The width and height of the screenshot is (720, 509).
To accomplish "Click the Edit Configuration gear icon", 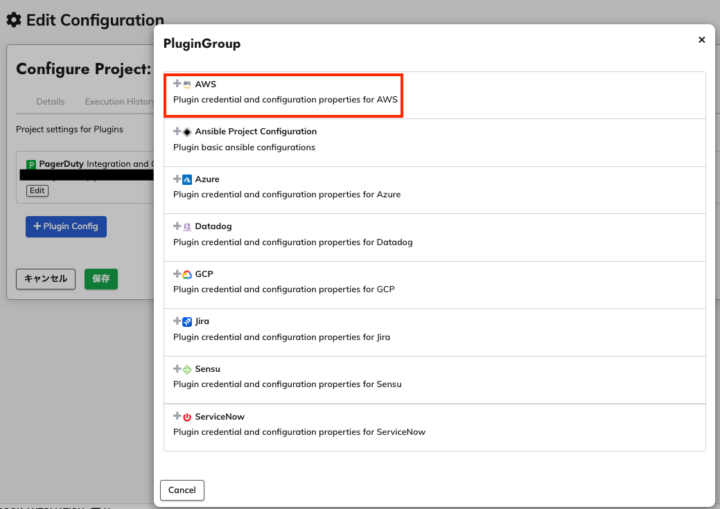I will point(14,20).
